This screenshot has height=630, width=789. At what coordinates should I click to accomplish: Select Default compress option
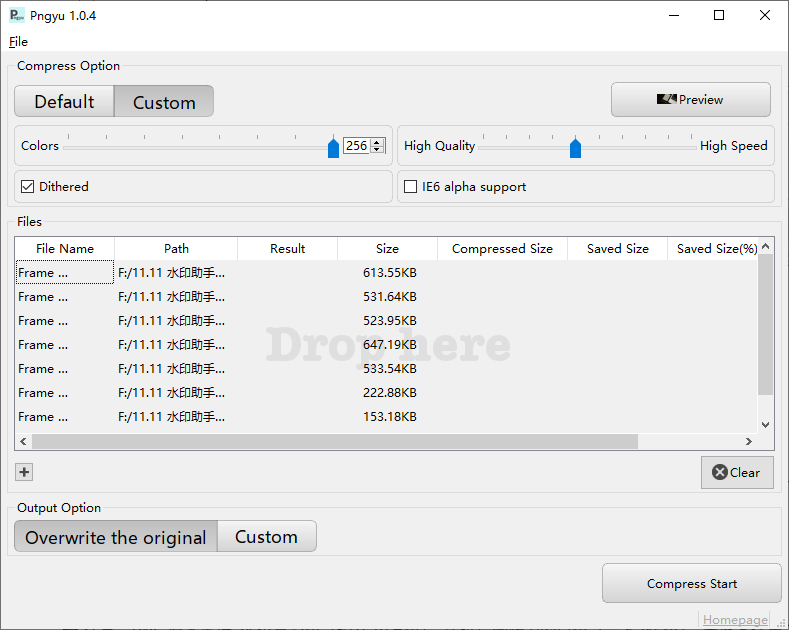point(64,102)
